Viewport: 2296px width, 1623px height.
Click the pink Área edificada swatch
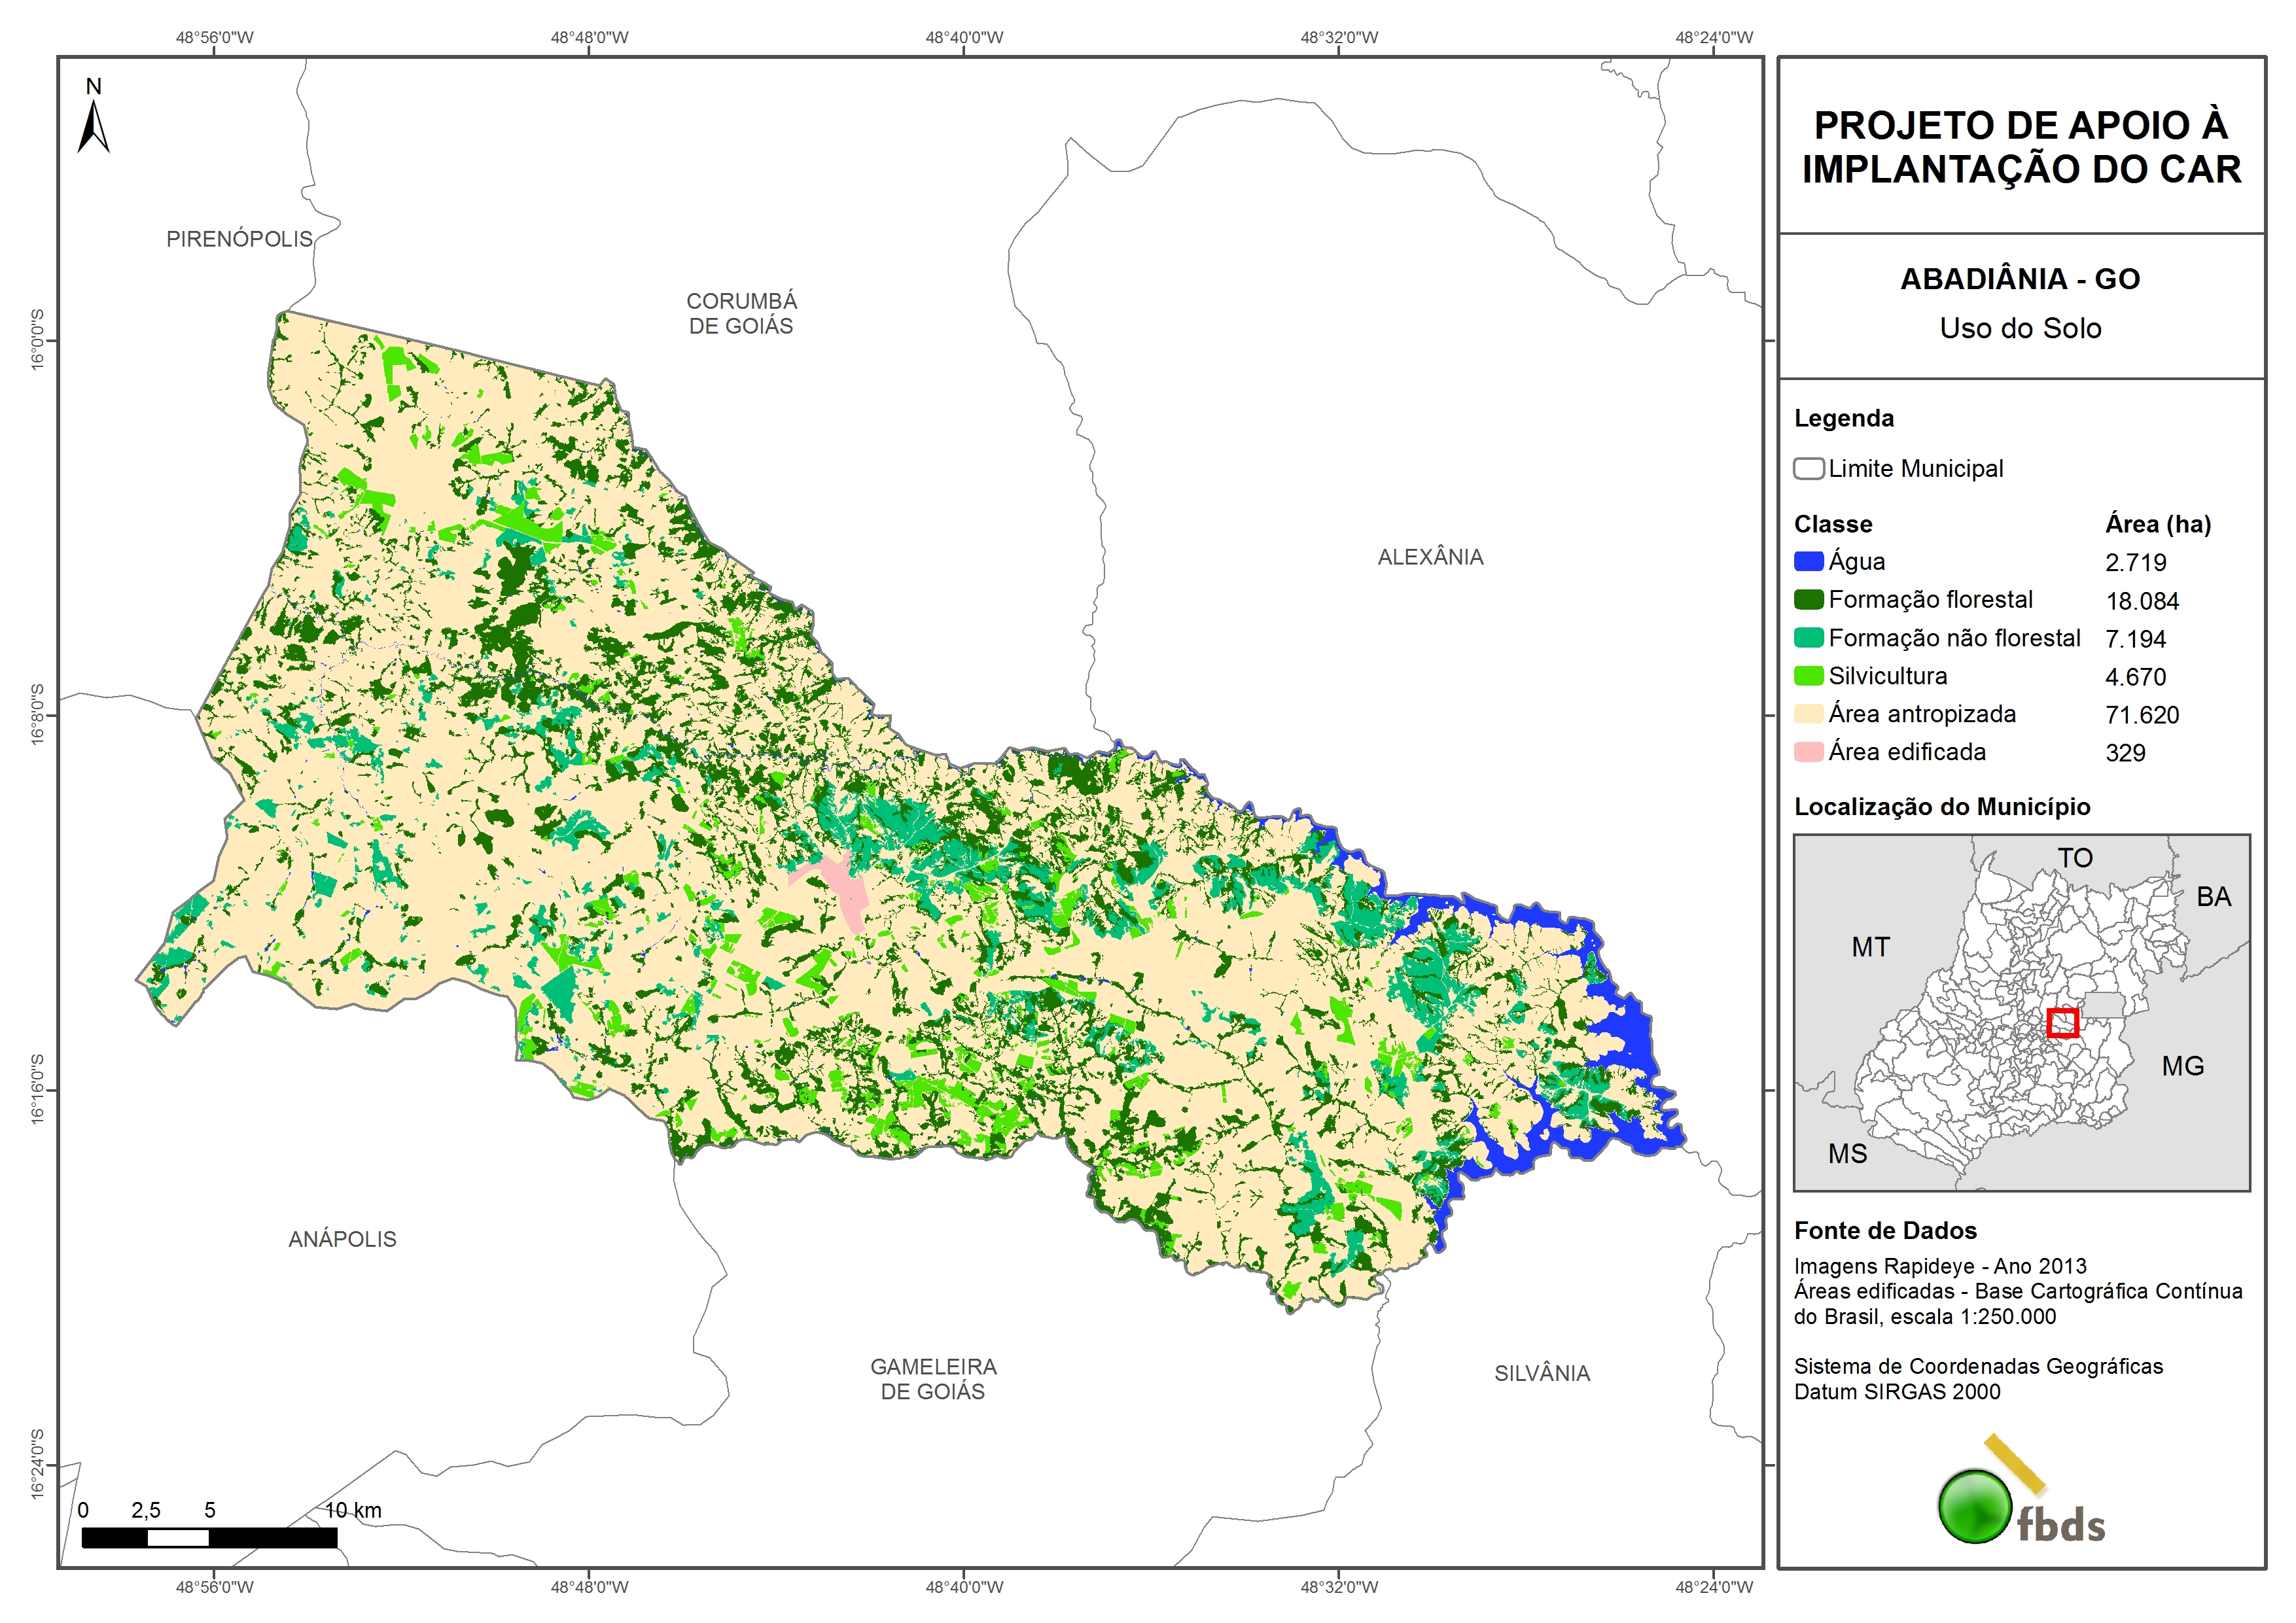(1808, 751)
